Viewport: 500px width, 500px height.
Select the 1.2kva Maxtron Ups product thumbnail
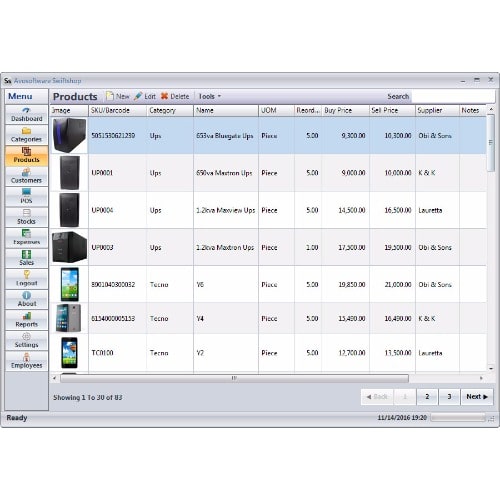tap(69, 247)
